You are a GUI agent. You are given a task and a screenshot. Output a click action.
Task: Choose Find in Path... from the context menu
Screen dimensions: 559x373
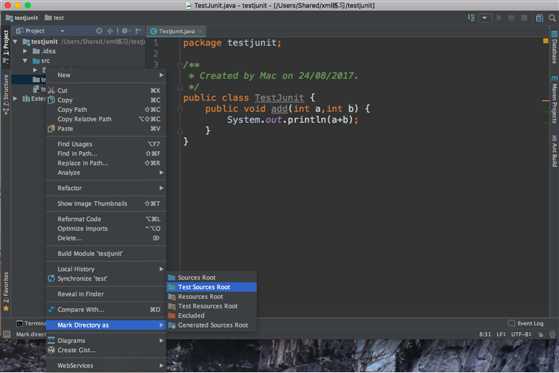[x=107, y=154]
